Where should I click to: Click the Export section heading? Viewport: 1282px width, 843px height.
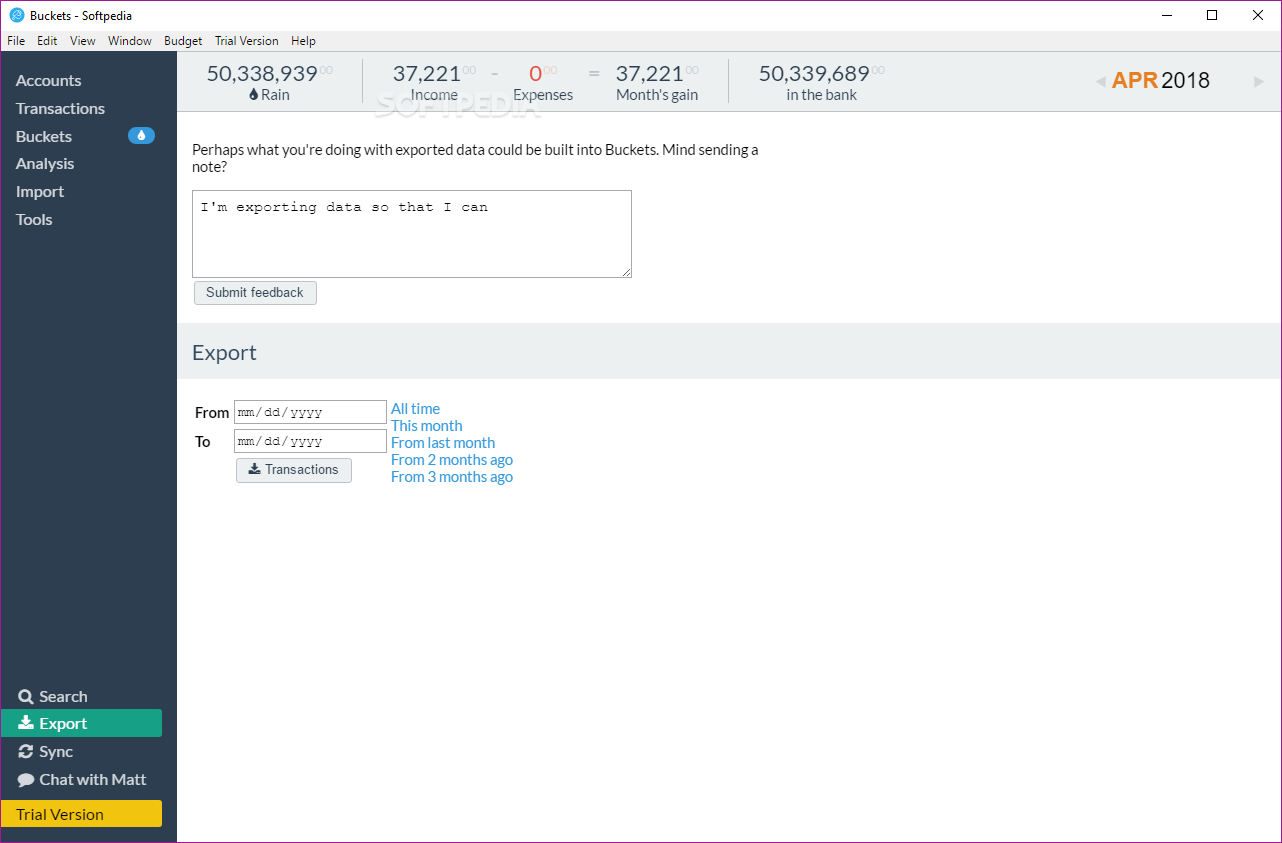pyautogui.click(x=224, y=353)
